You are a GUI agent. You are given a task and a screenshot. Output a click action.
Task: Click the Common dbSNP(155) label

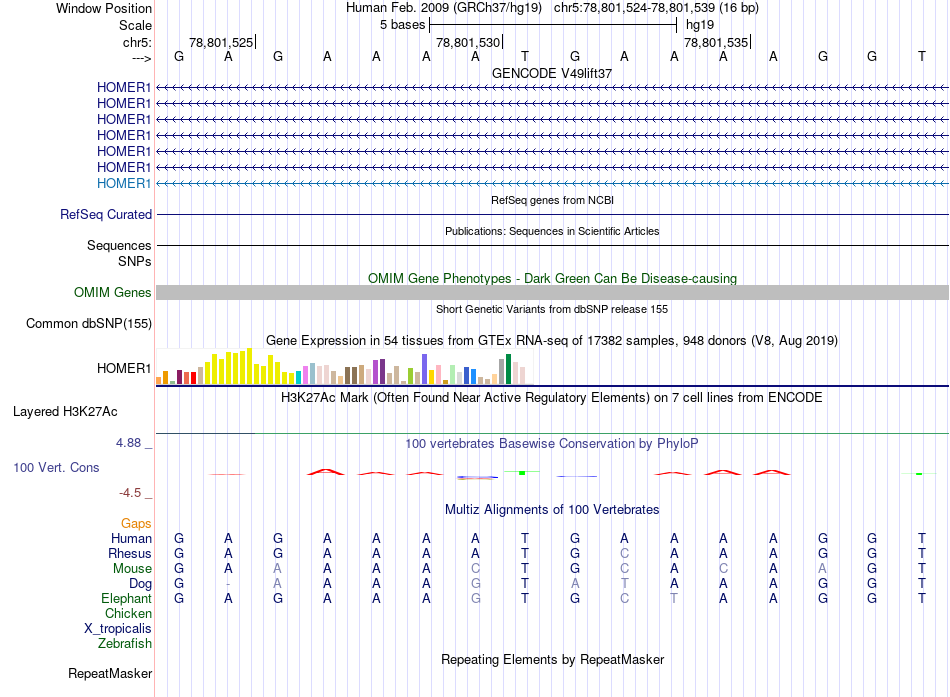88,324
